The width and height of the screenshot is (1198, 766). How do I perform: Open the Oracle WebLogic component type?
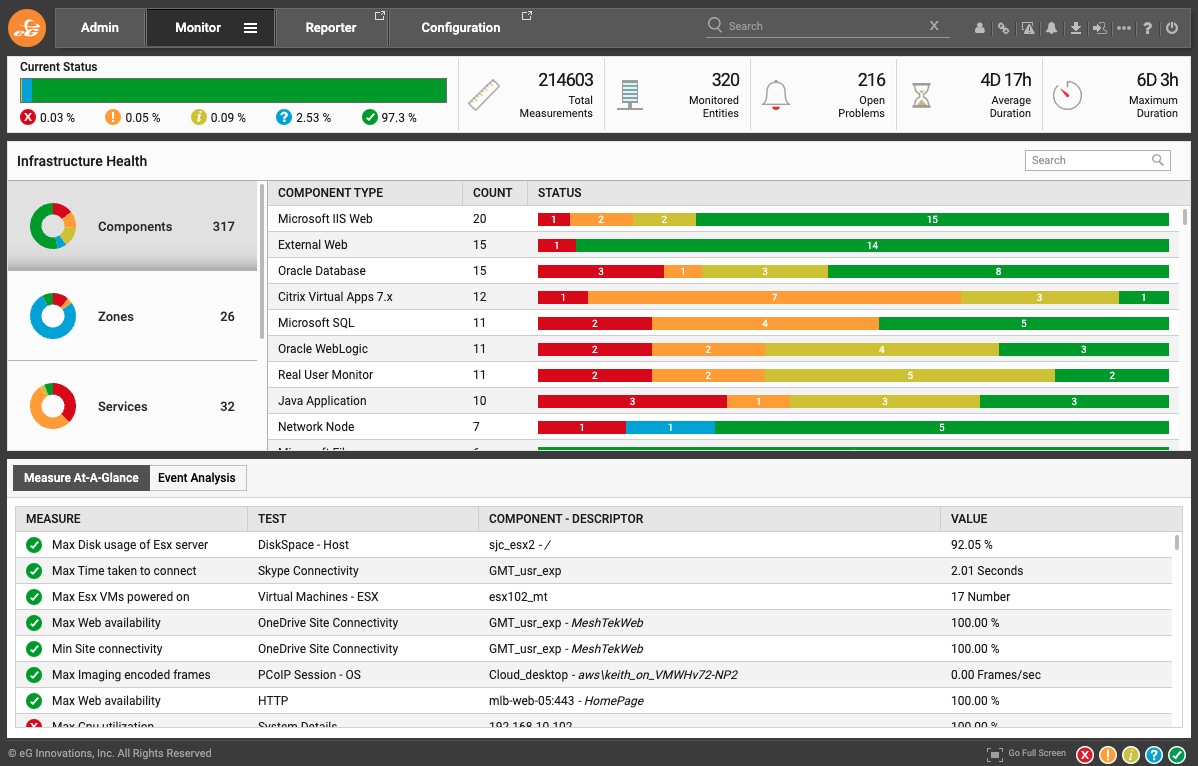(x=322, y=348)
